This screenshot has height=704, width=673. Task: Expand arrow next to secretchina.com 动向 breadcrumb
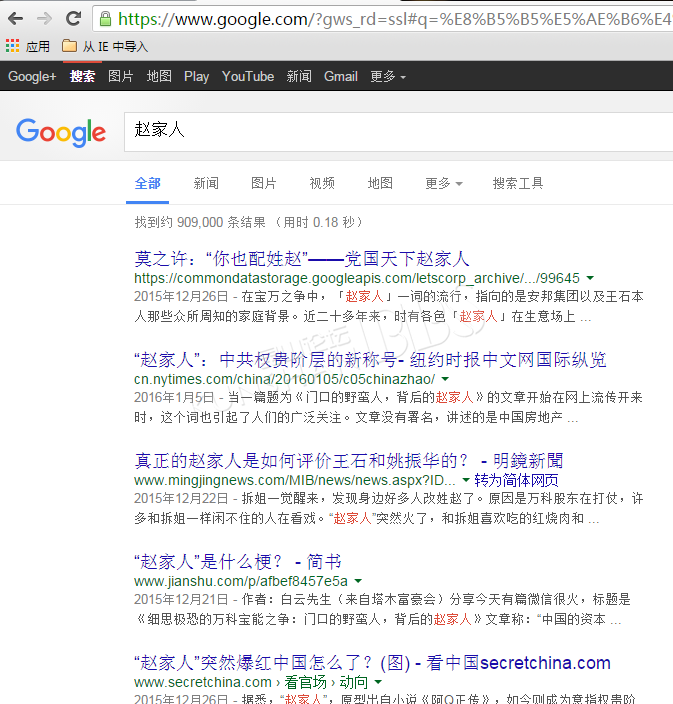[x=378, y=682]
